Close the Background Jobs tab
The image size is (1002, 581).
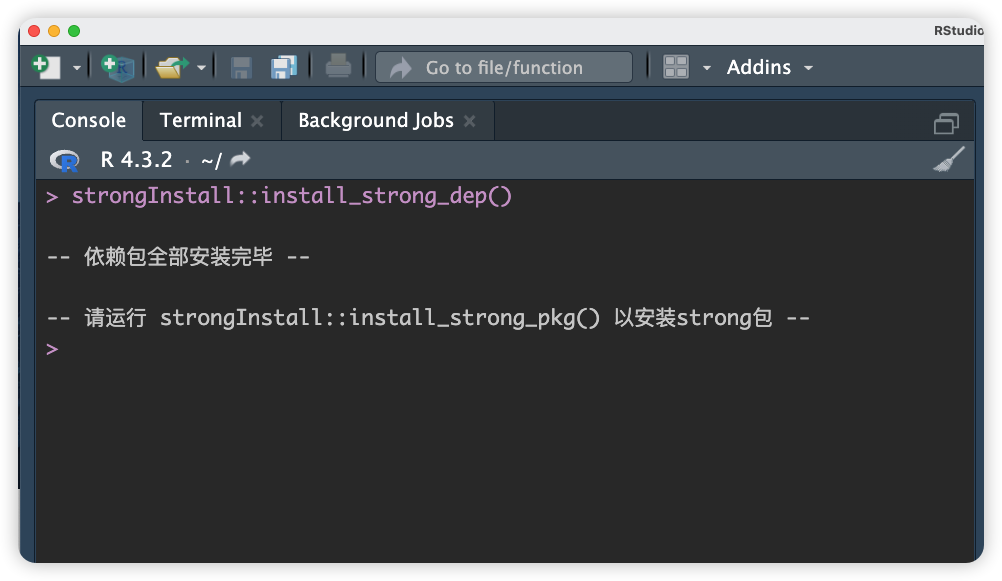click(469, 121)
